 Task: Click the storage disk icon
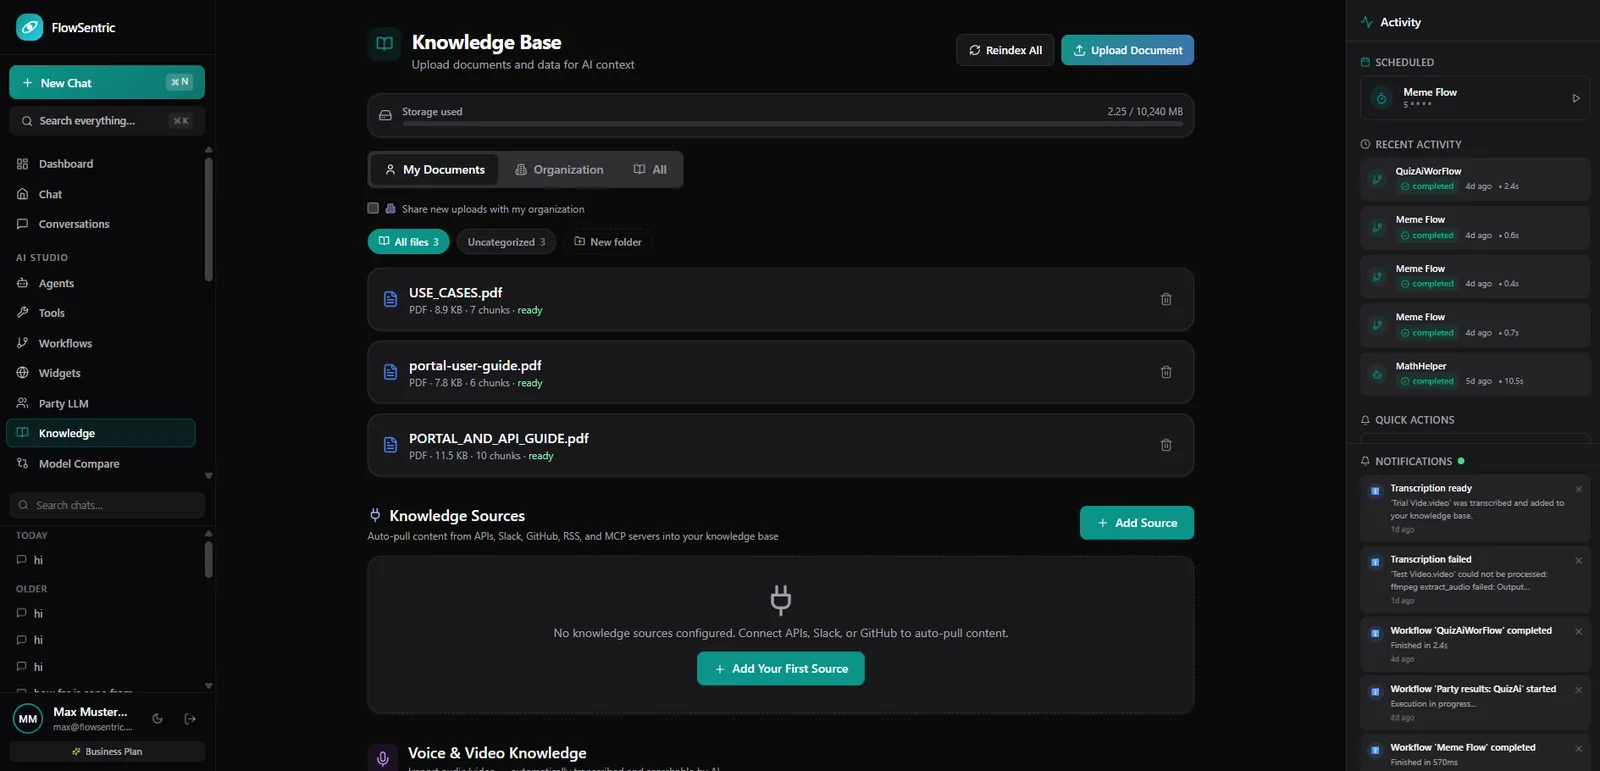click(x=385, y=115)
